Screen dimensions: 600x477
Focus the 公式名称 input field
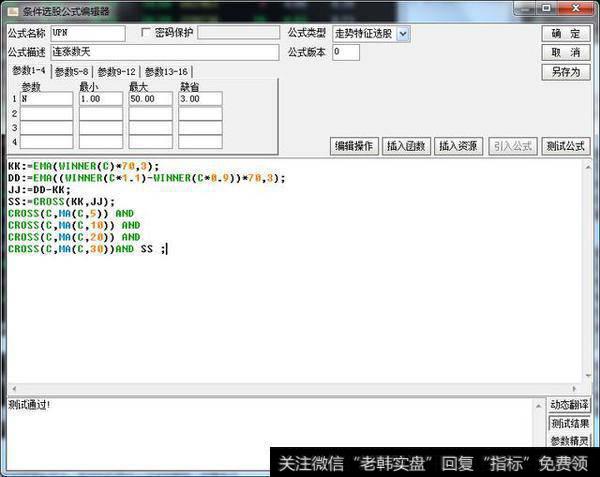[x=87, y=33]
